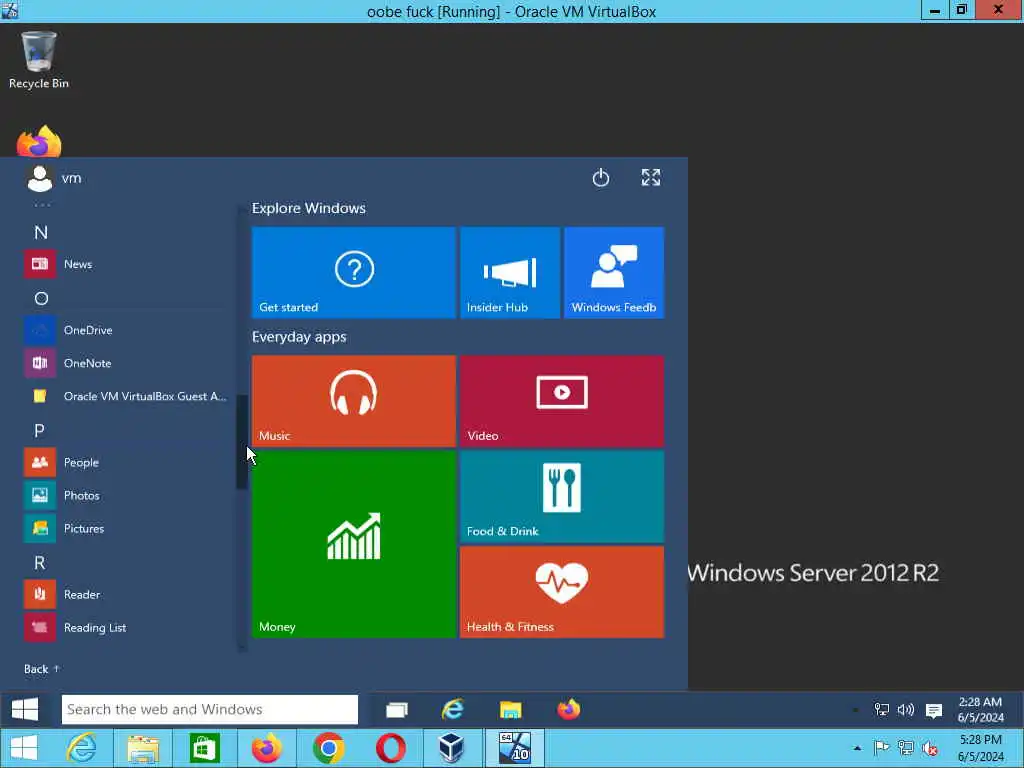Viewport: 1024px width, 768px height.
Task: Open Chrome in host taskbar
Action: point(328,748)
